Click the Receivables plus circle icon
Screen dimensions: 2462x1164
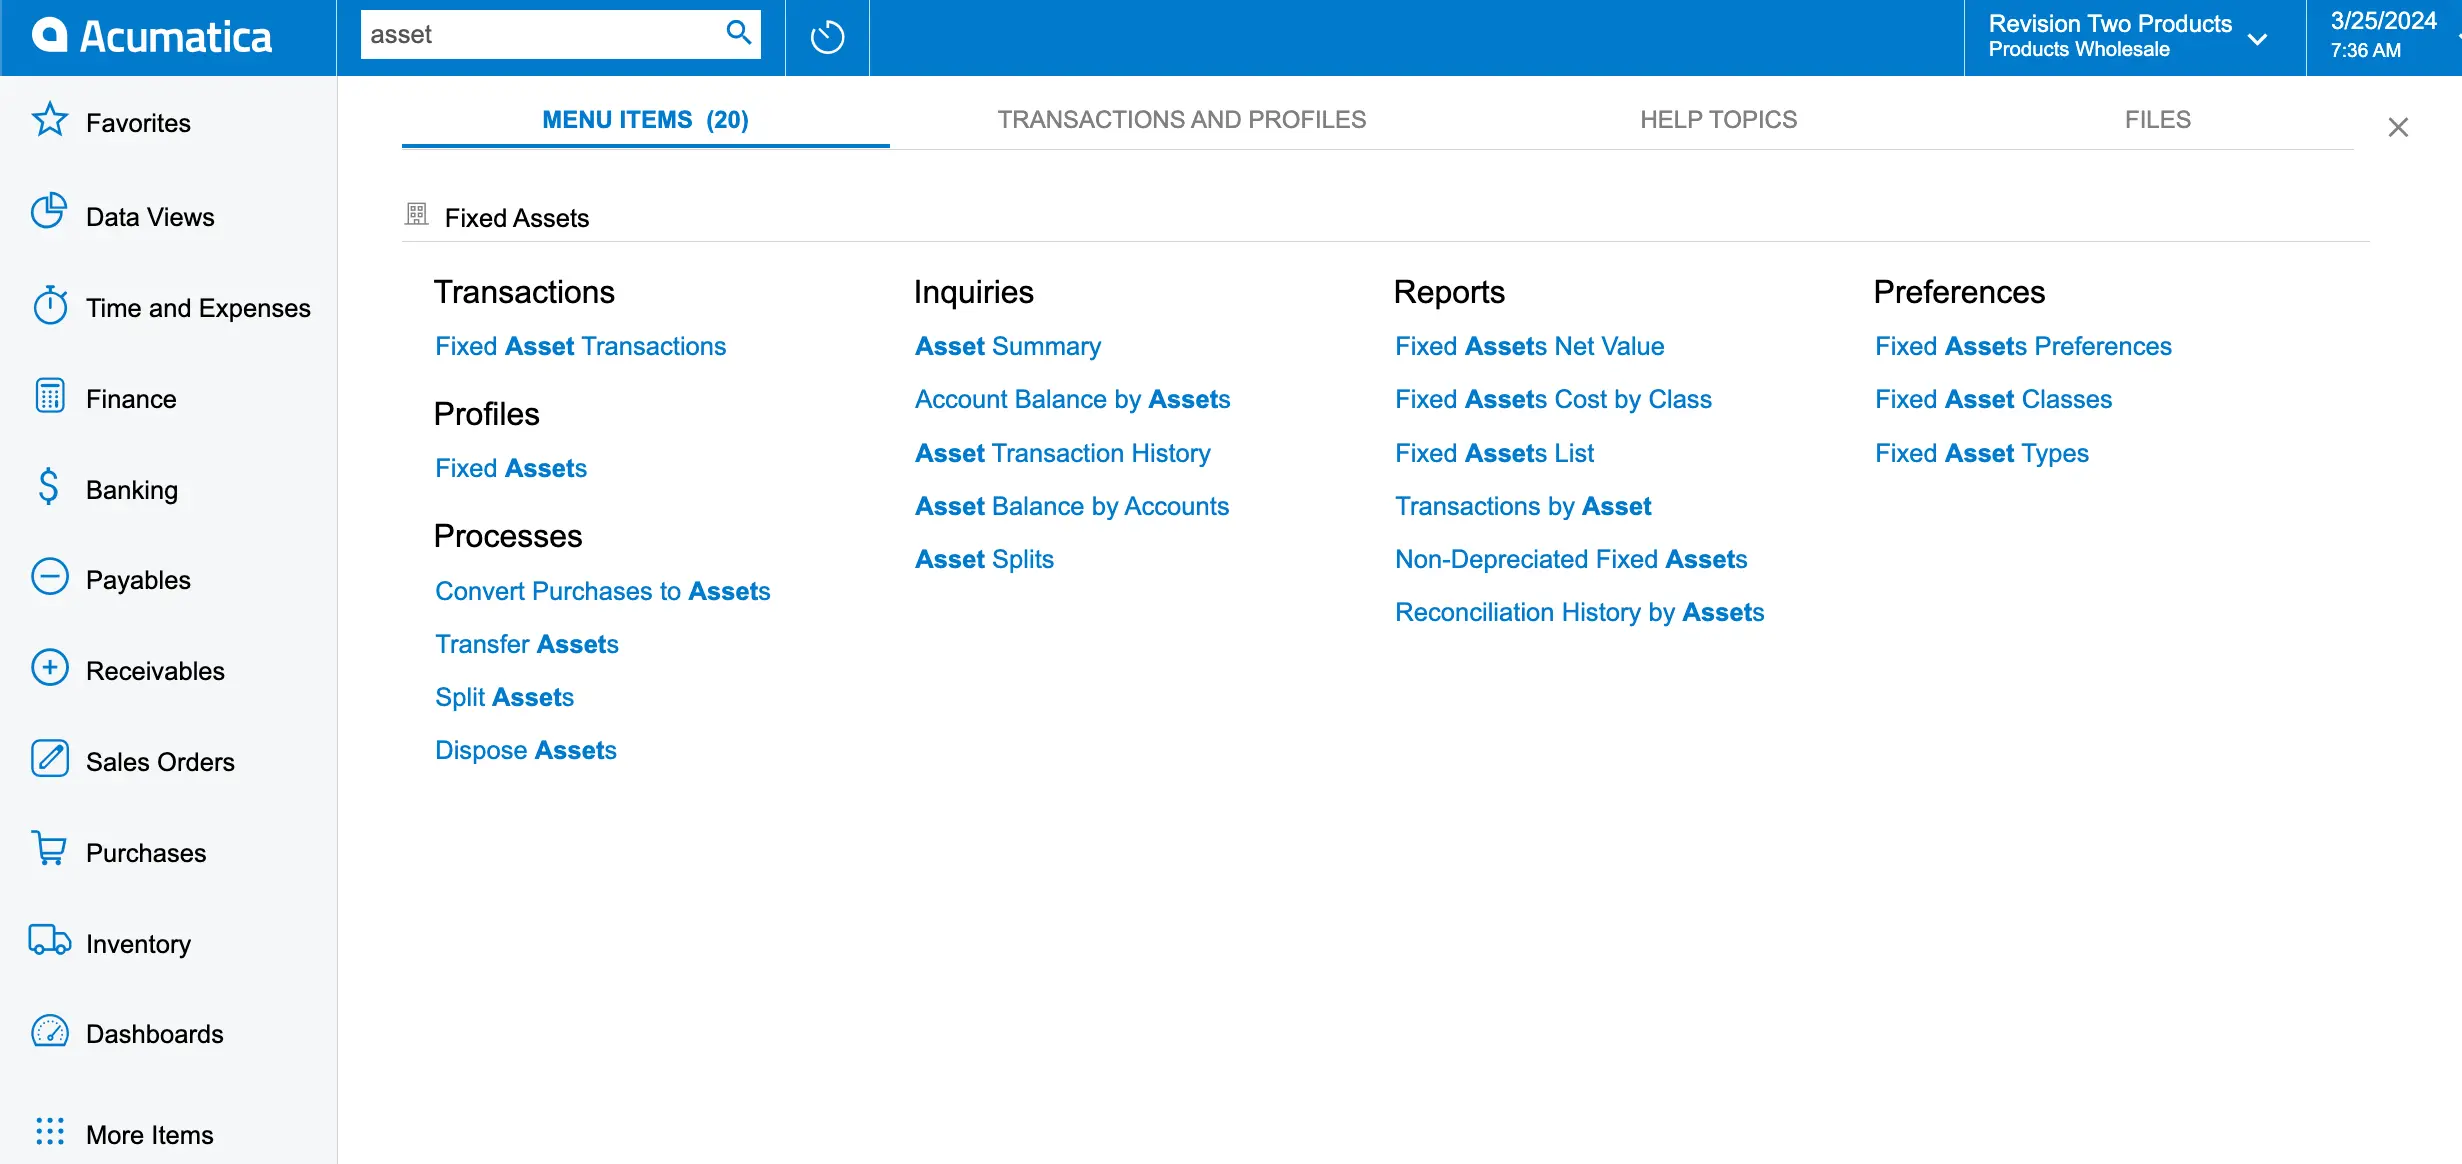point(49,668)
